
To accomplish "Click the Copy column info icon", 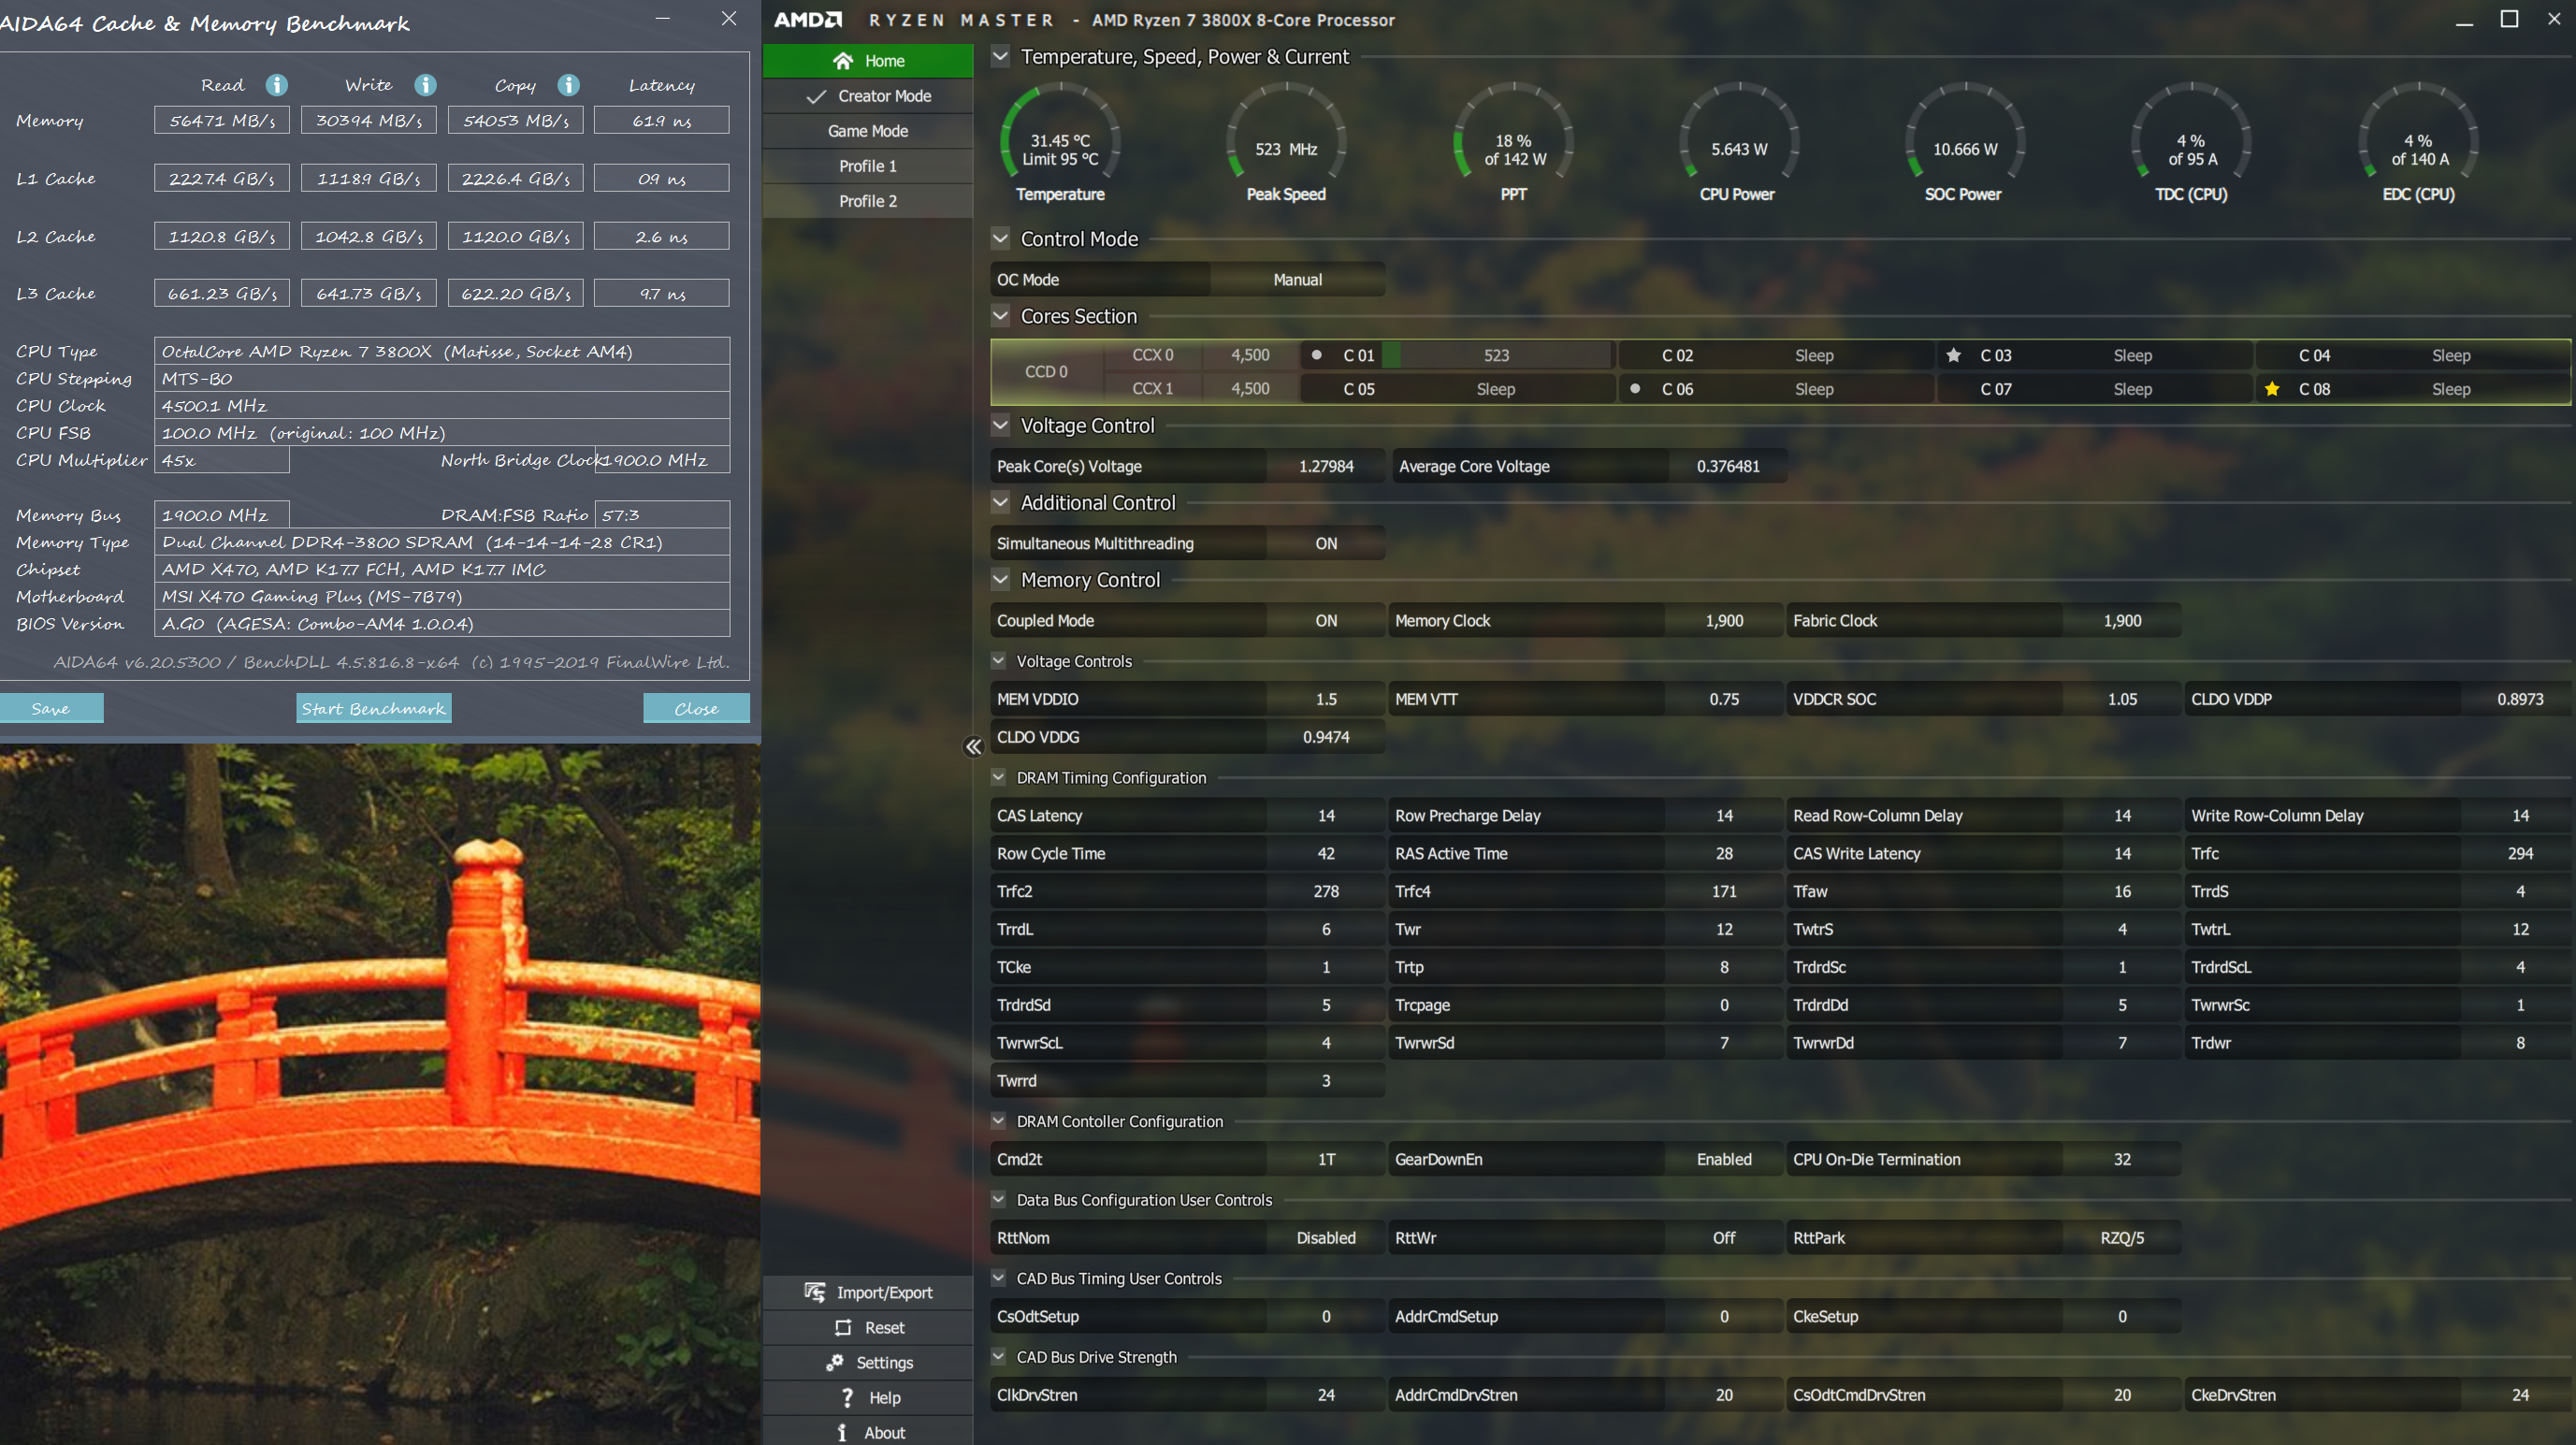I will point(568,85).
